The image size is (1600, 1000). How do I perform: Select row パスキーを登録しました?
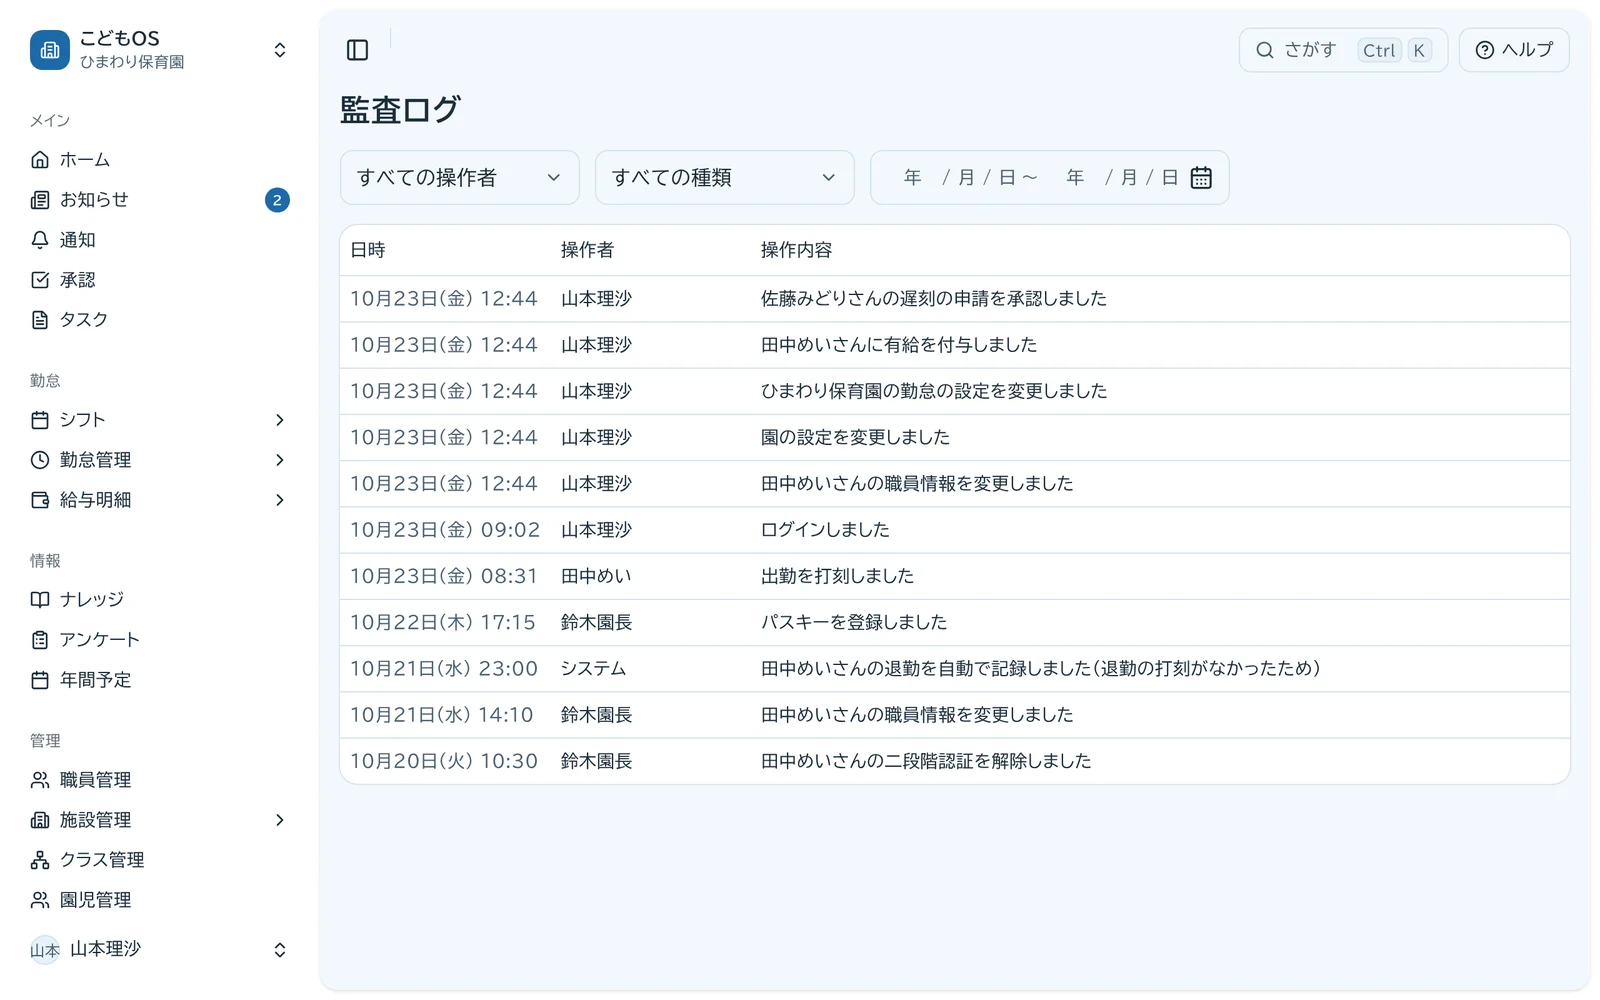pyautogui.click(x=955, y=622)
